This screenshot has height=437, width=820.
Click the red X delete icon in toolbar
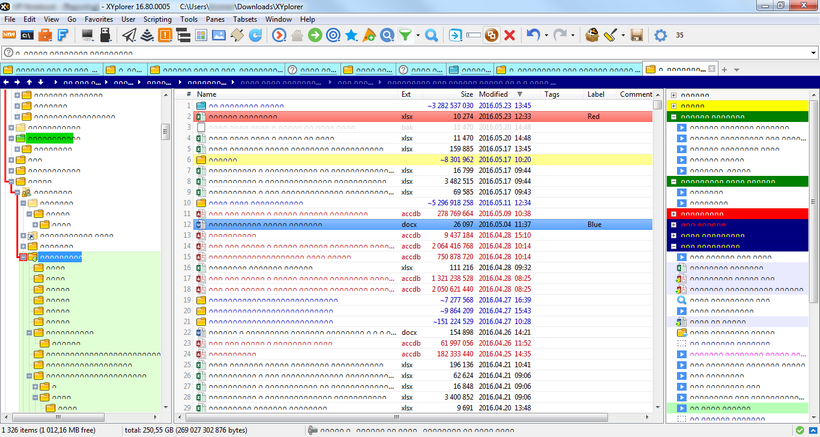click(x=510, y=36)
